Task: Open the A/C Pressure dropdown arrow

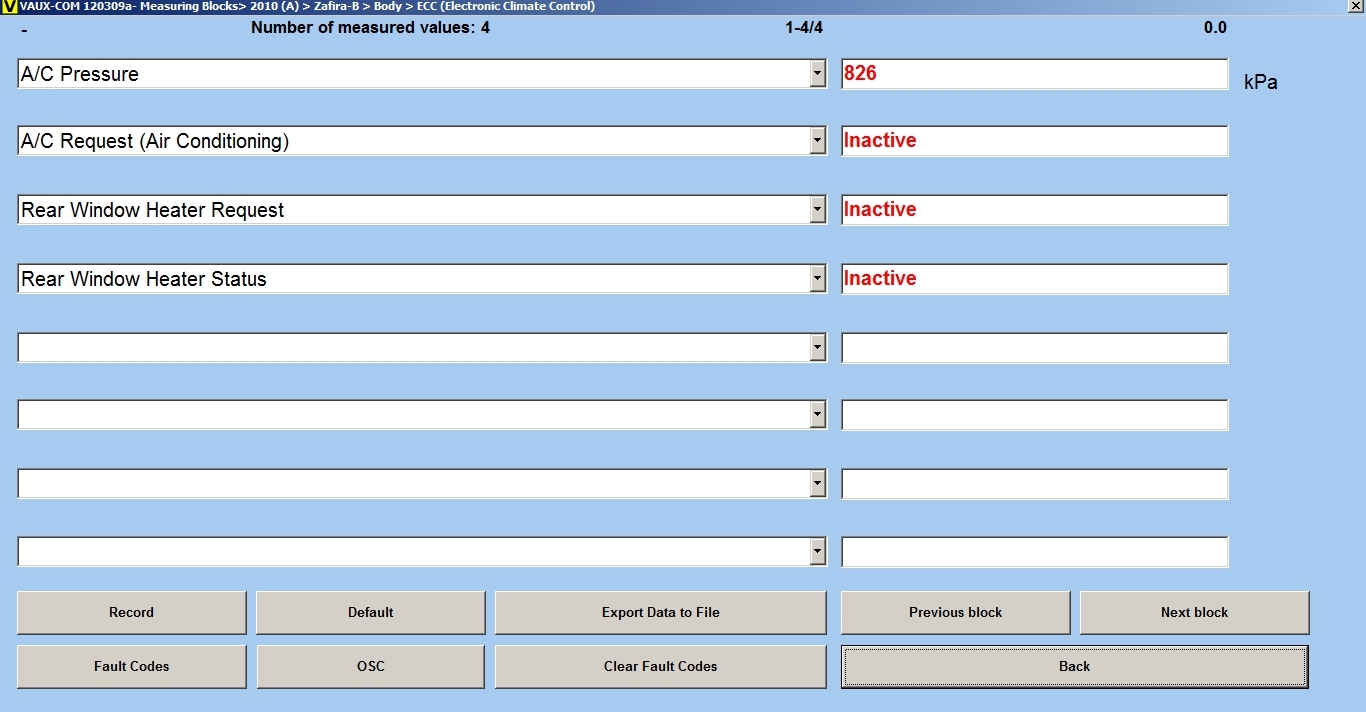Action: click(817, 74)
